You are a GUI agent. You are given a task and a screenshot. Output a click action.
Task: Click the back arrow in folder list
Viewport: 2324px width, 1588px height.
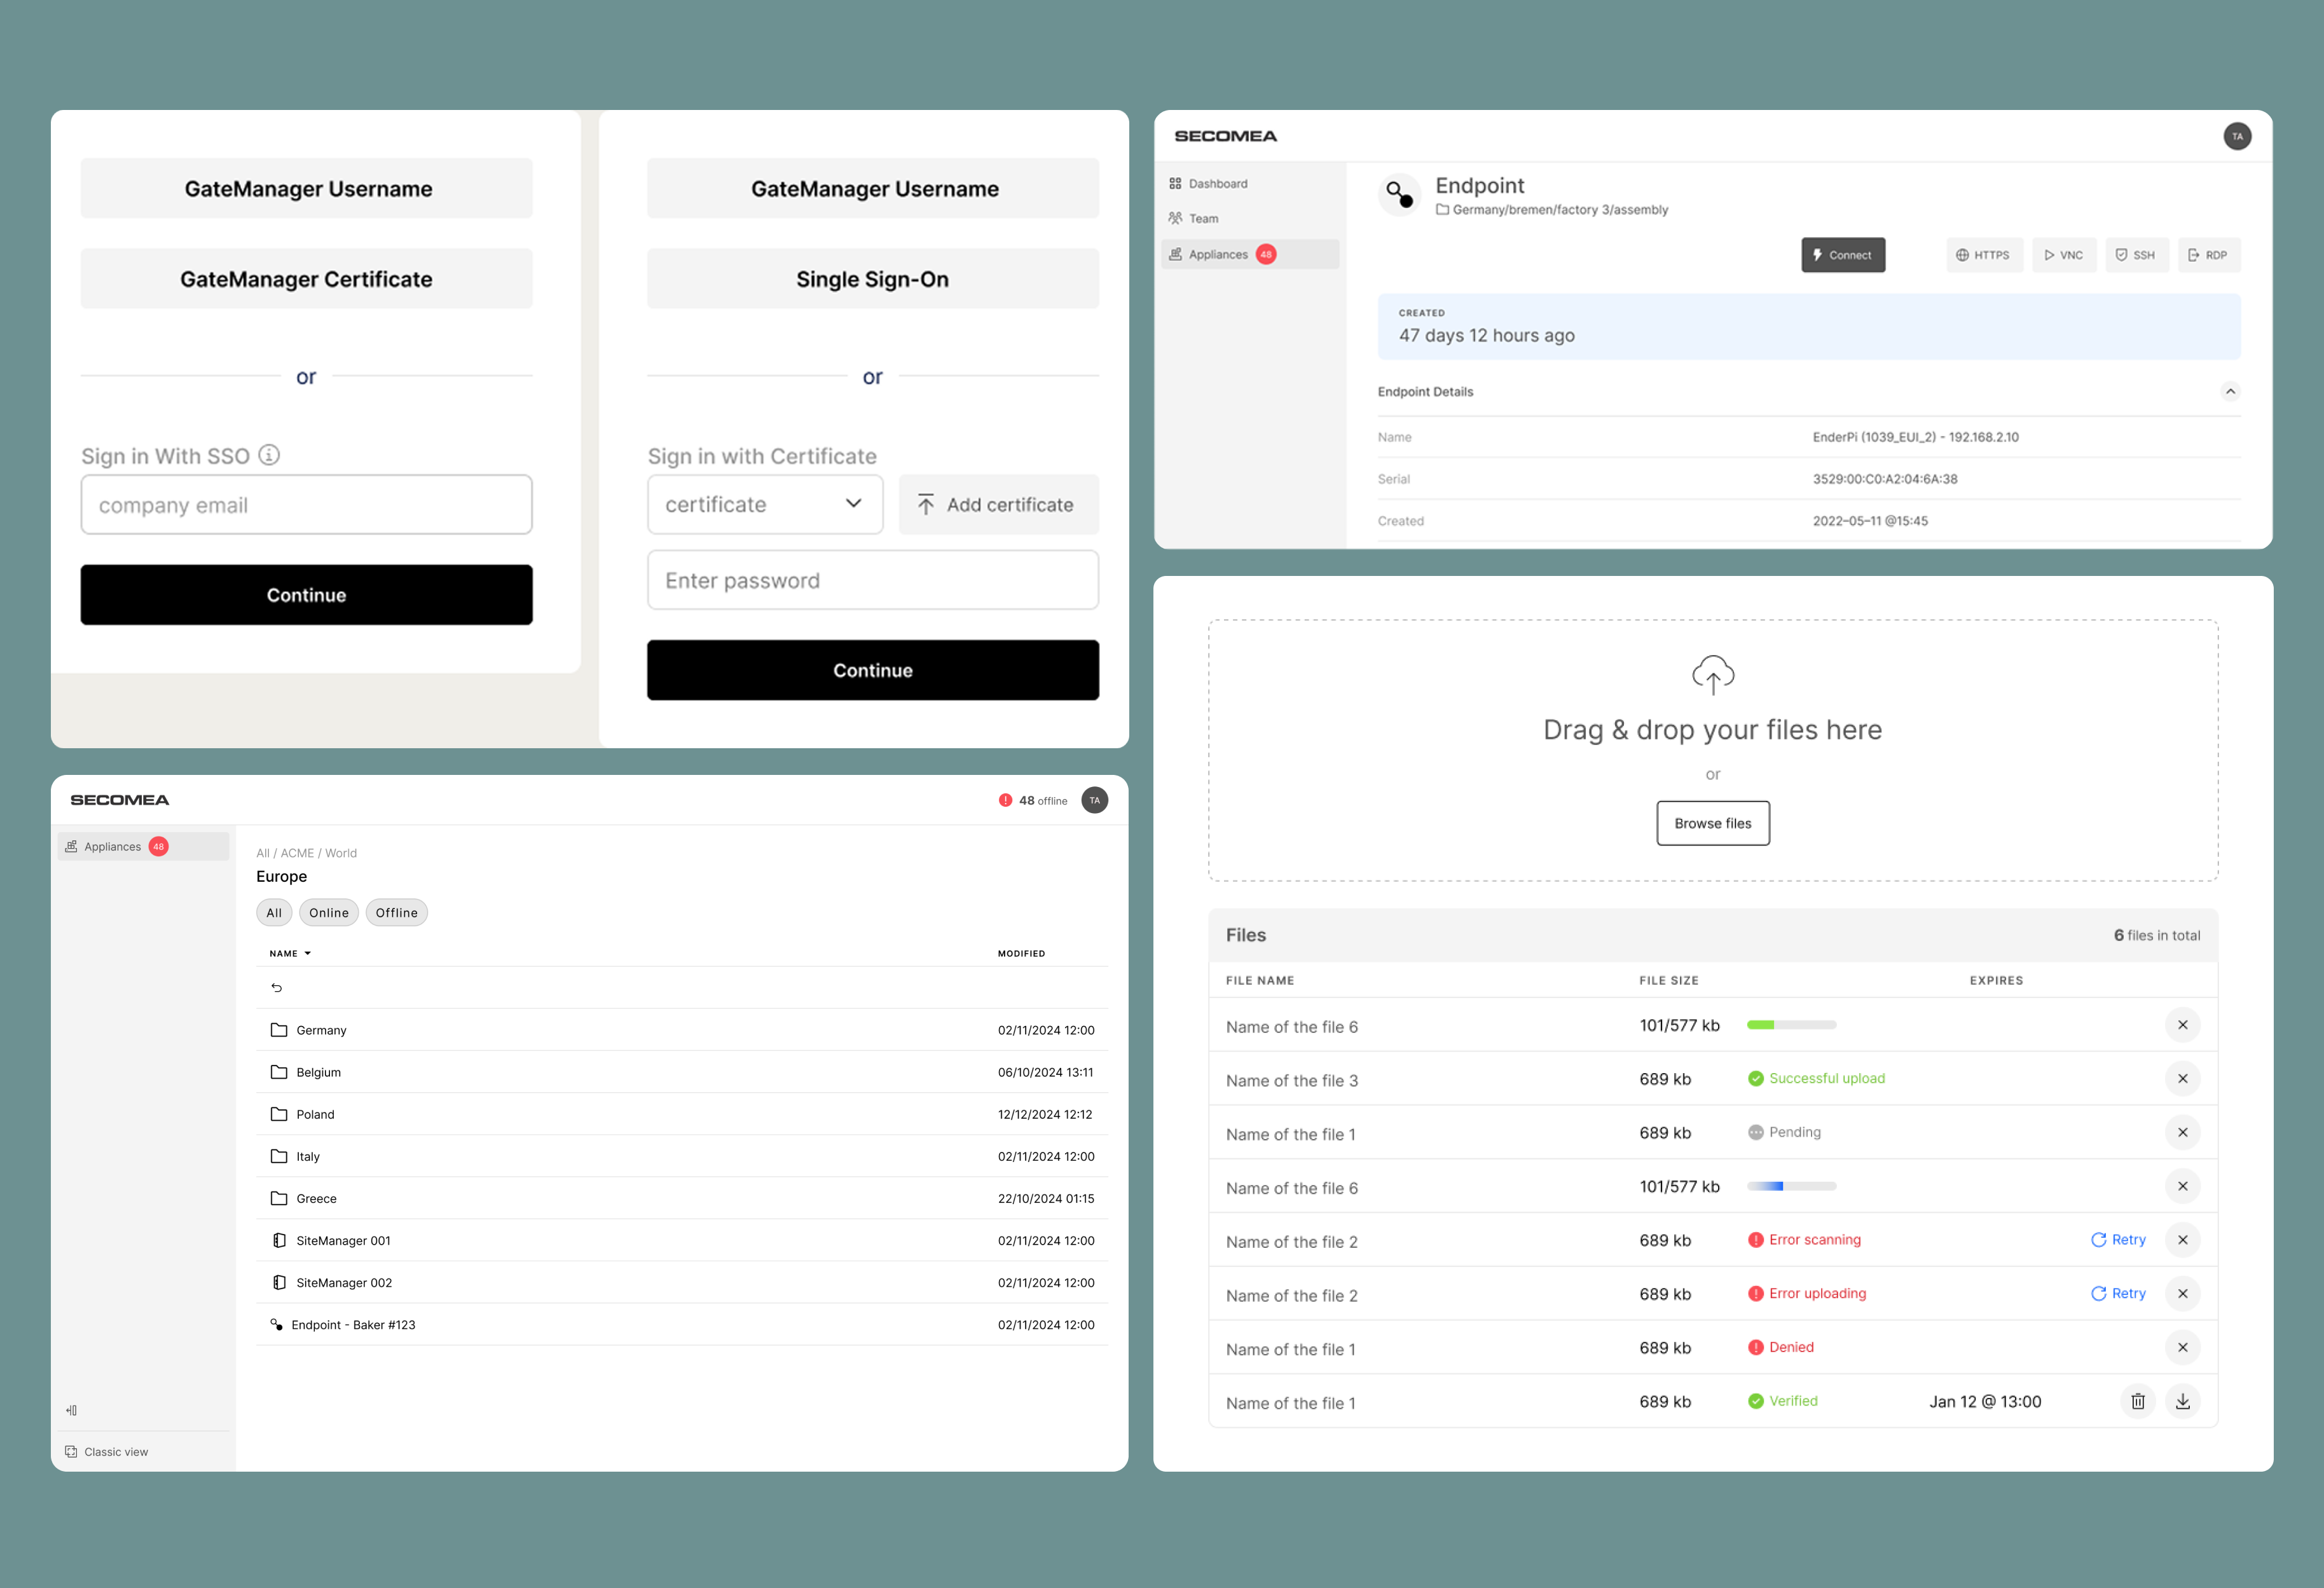(277, 987)
